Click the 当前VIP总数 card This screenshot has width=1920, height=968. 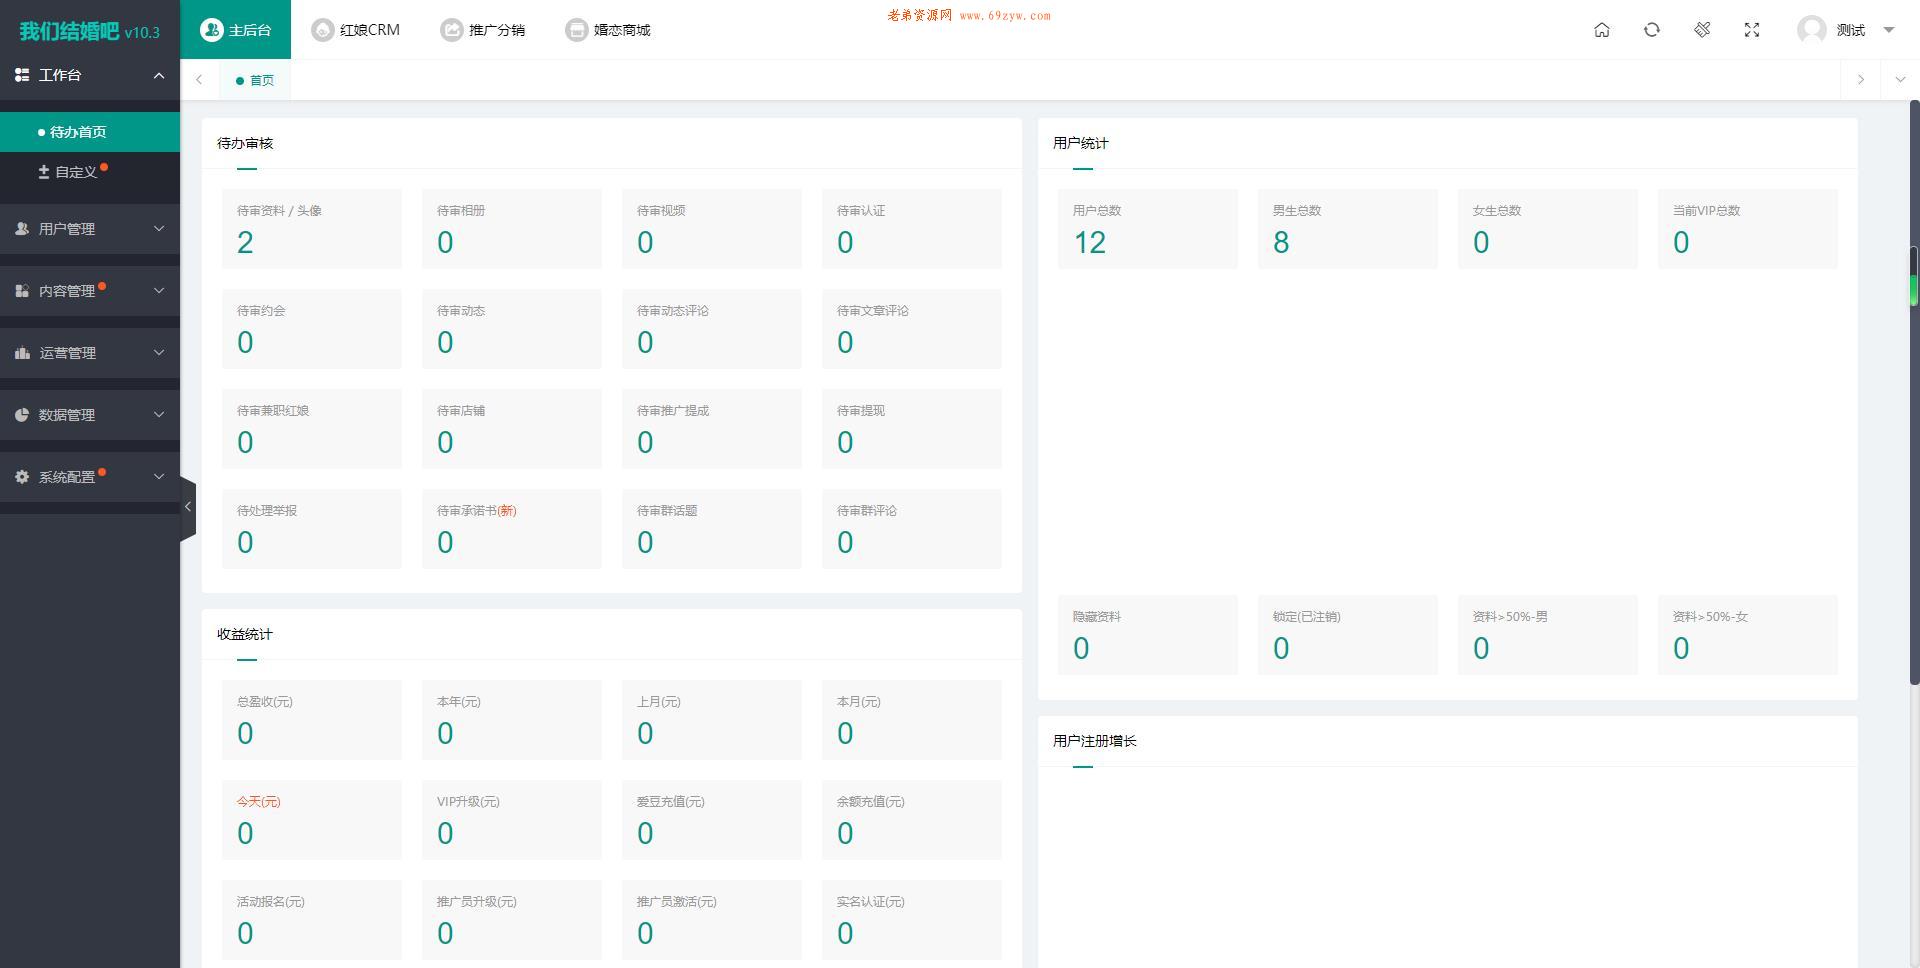1748,229
